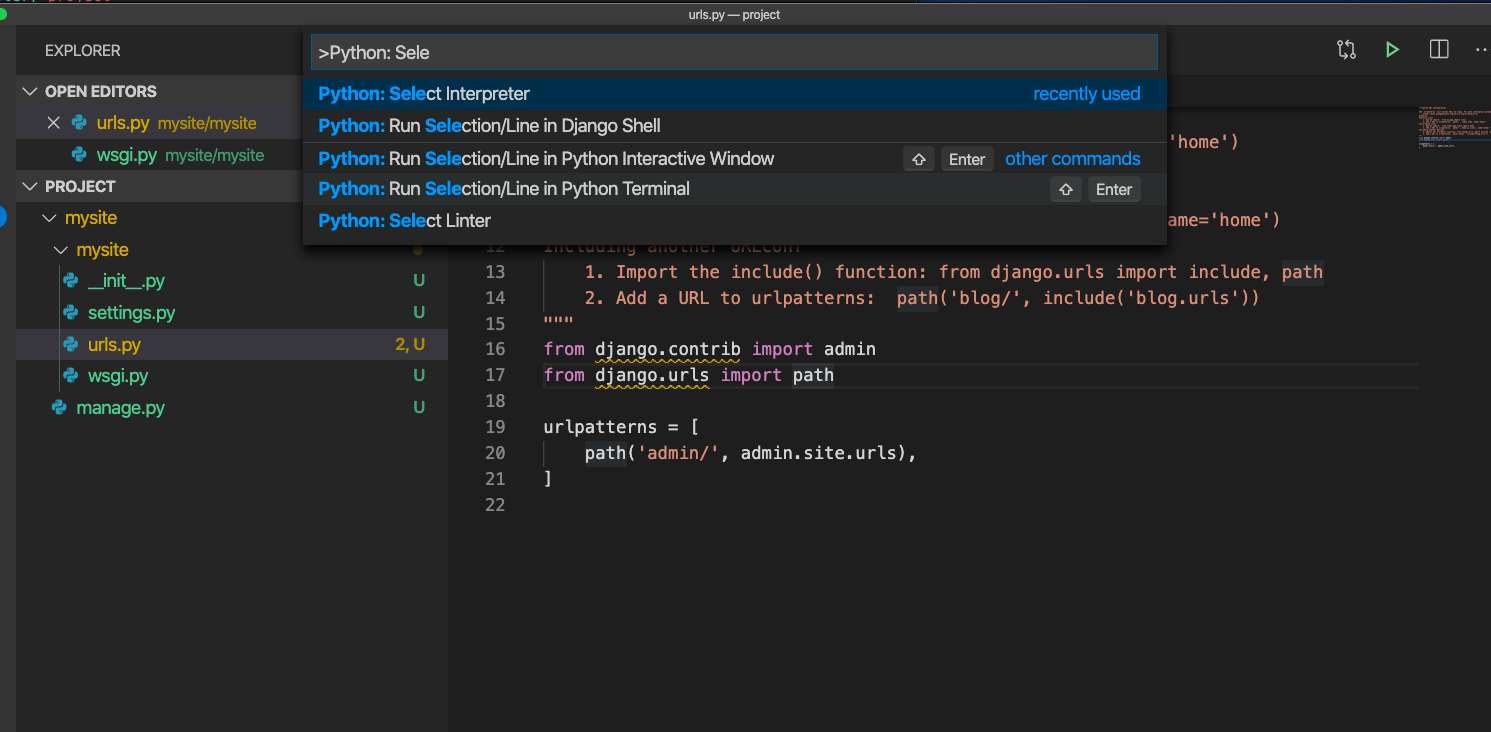
Task: Click the Python icon beside manage.py
Action: click(59, 408)
